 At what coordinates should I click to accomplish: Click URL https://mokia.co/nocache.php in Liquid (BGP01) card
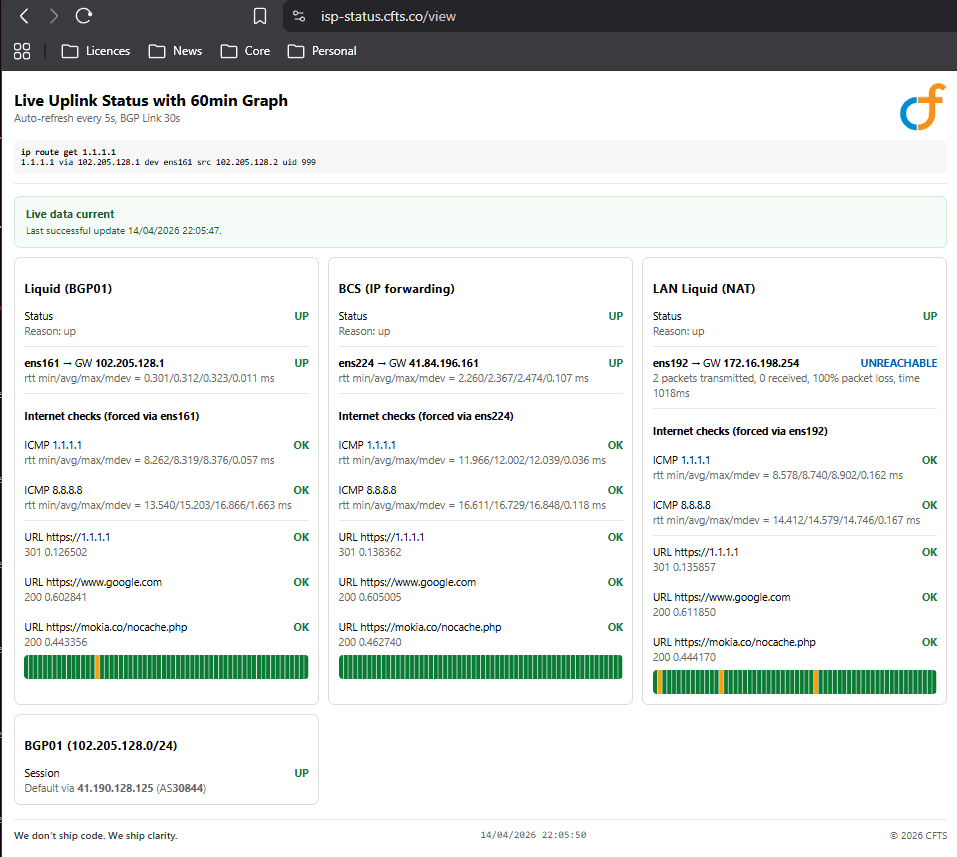(106, 627)
